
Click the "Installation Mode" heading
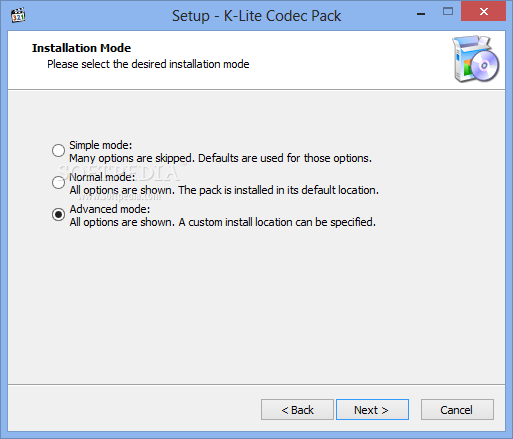click(x=81, y=48)
